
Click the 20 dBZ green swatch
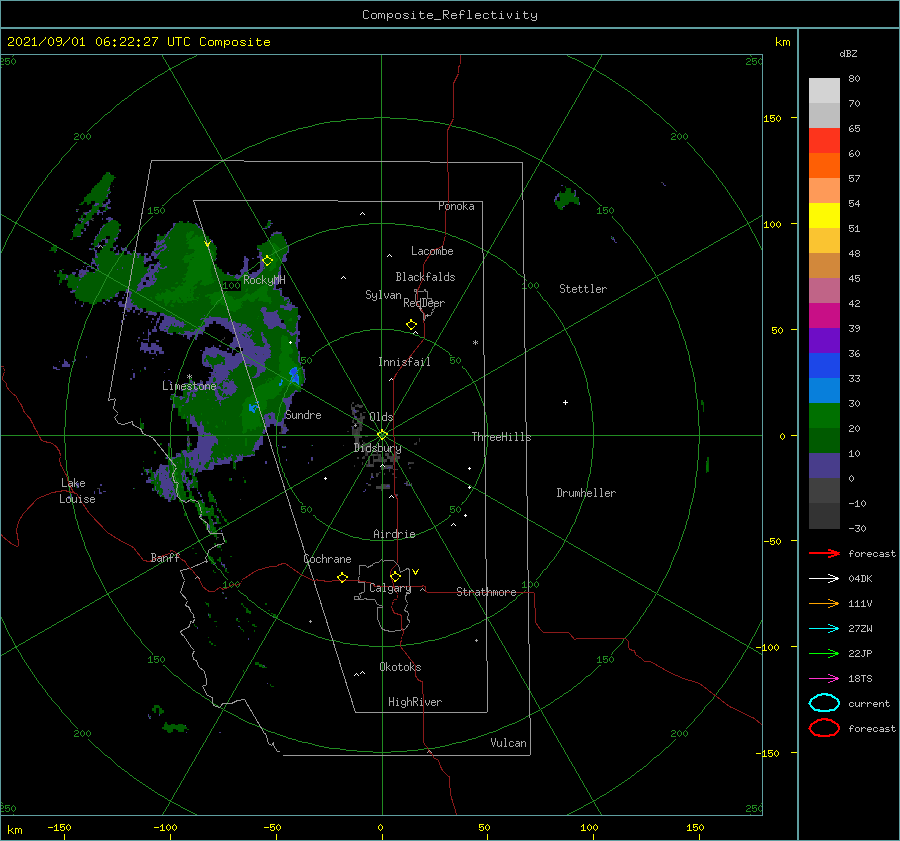coord(824,416)
